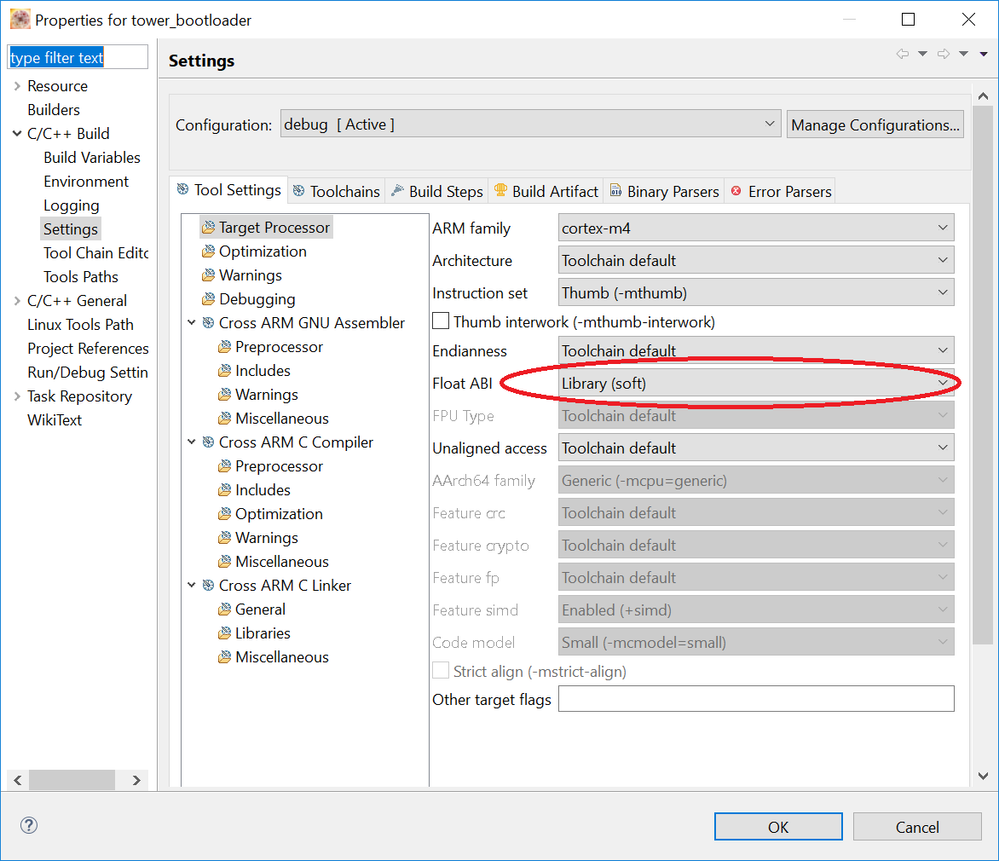The height and width of the screenshot is (861, 999).
Task: Open the Float ABI dropdown
Action: click(x=756, y=383)
